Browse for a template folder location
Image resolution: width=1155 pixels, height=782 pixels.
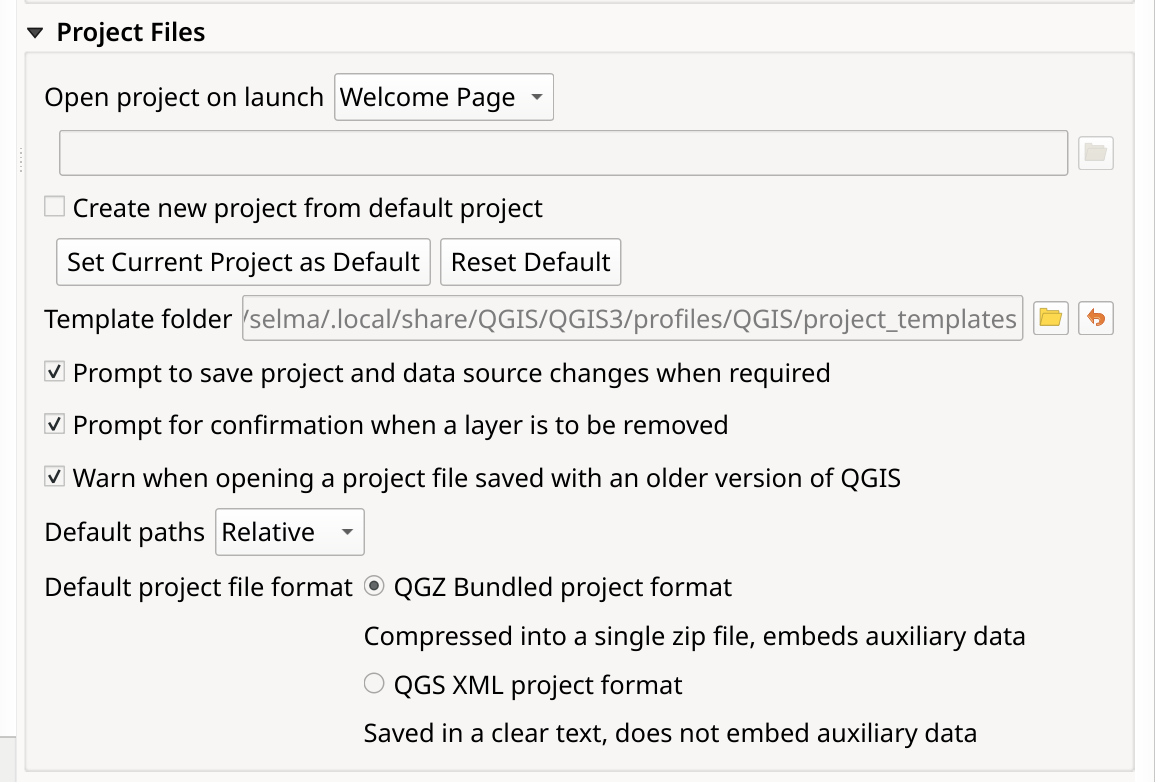(x=1051, y=318)
